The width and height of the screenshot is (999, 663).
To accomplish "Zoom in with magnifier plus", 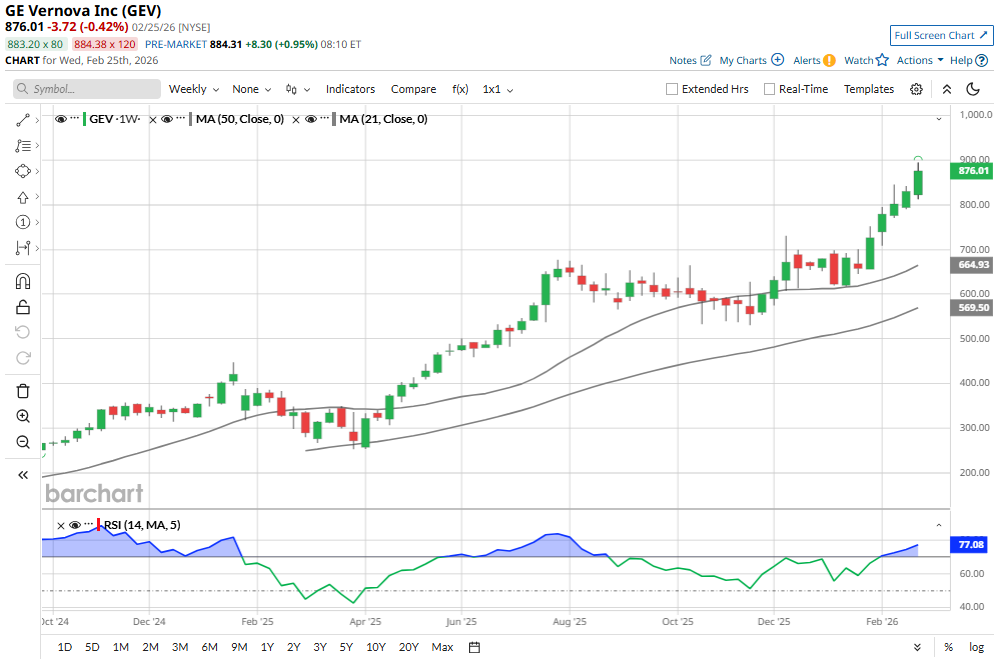I will point(23,417).
